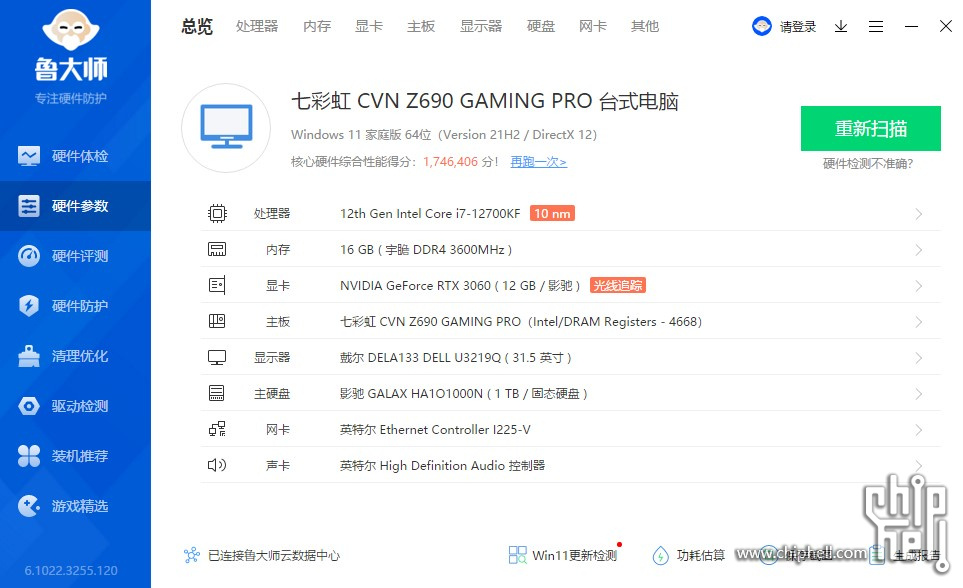Open 游戏精选 in the sidebar
The width and height of the screenshot is (963, 588).
pyautogui.click(x=75, y=506)
